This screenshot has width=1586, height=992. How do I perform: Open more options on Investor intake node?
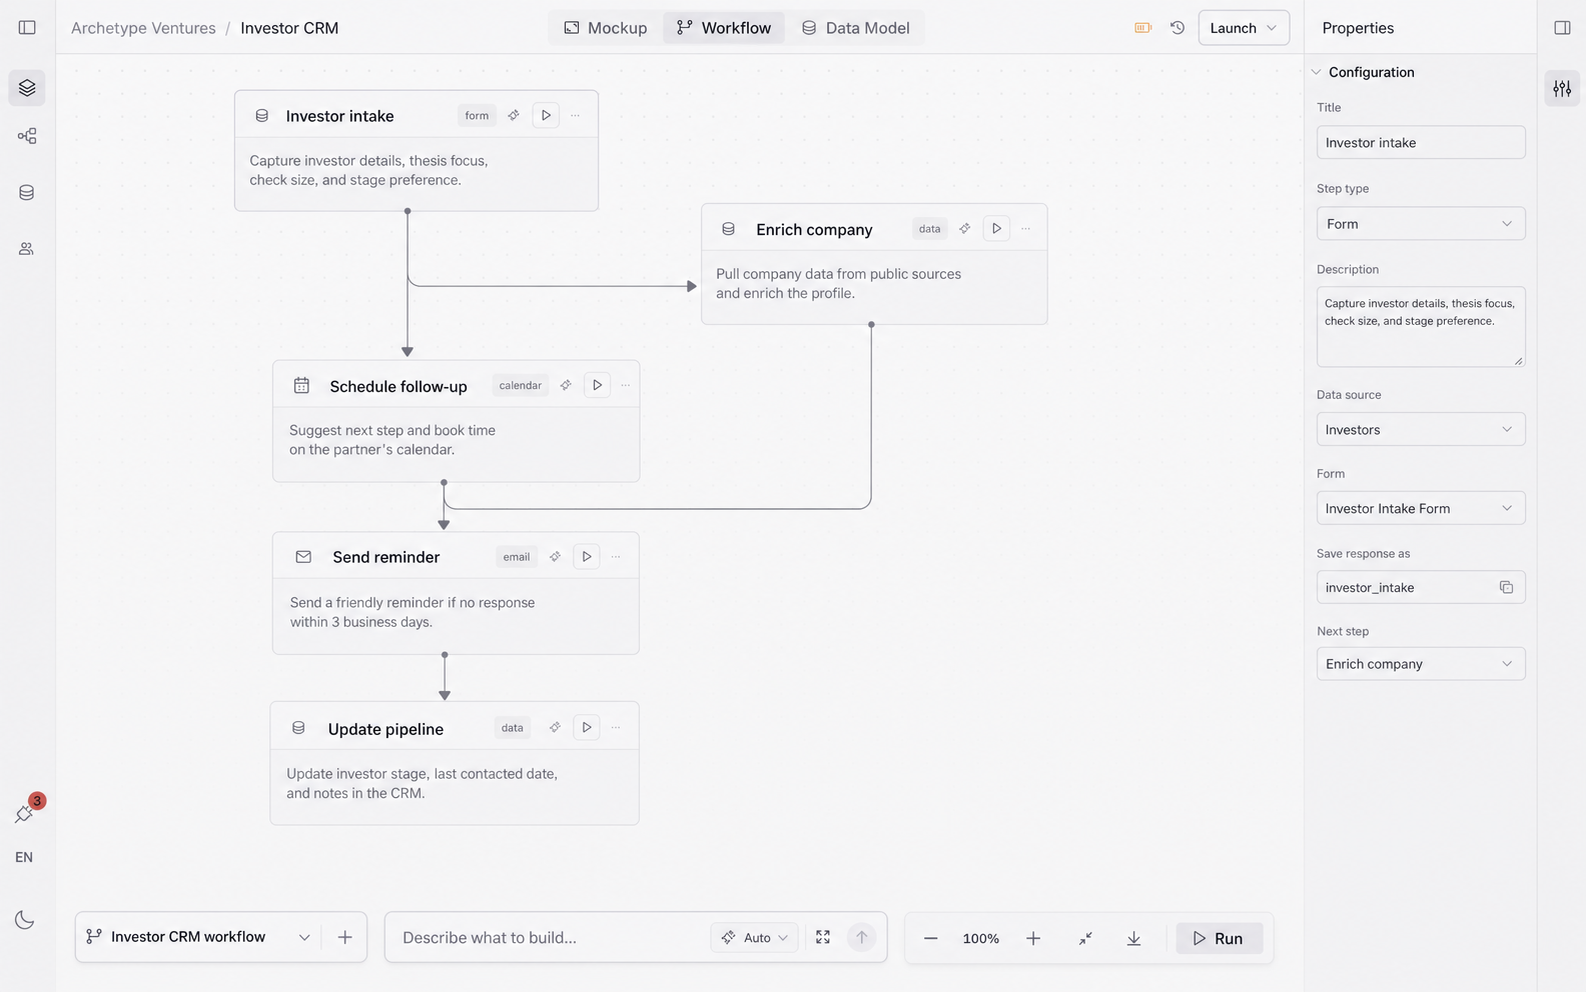(575, 115)
